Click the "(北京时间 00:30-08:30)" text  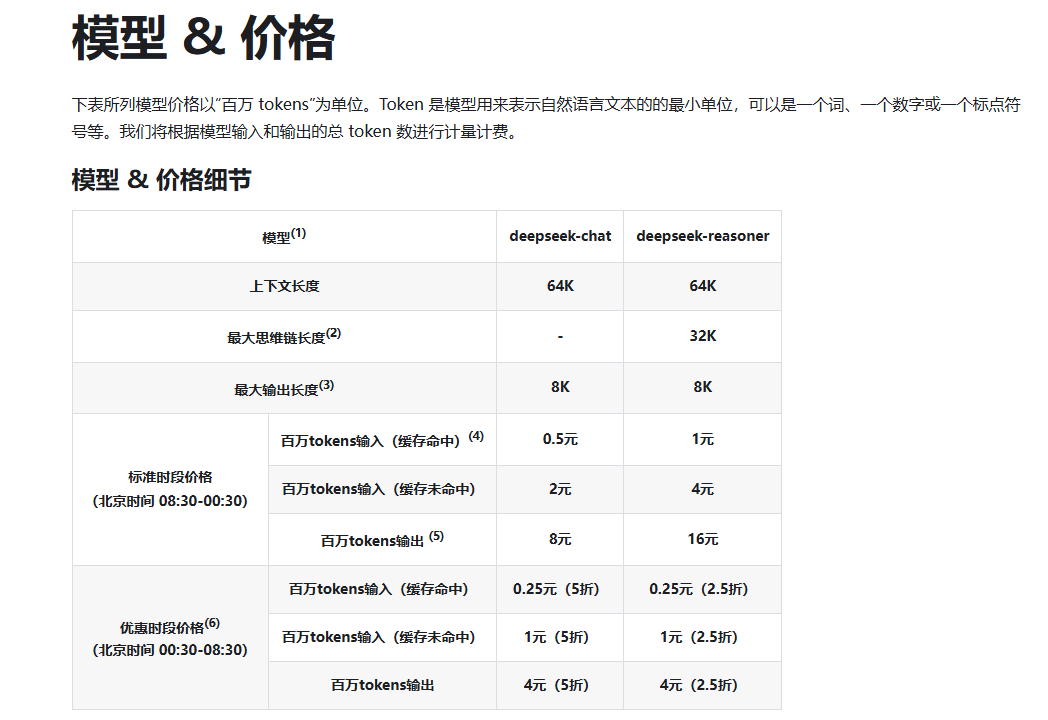(x=170, y=650)
